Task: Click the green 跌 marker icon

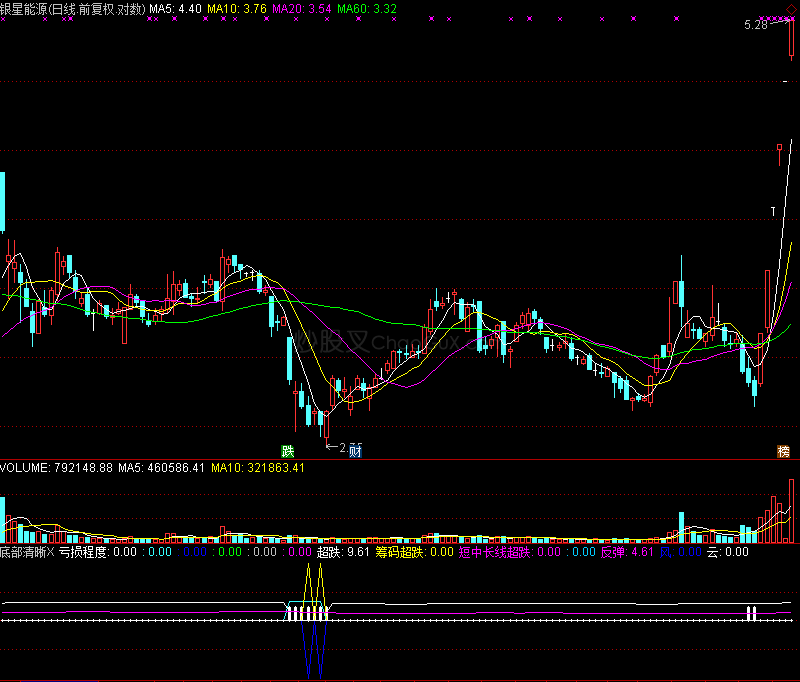Action: coord(288,451)
